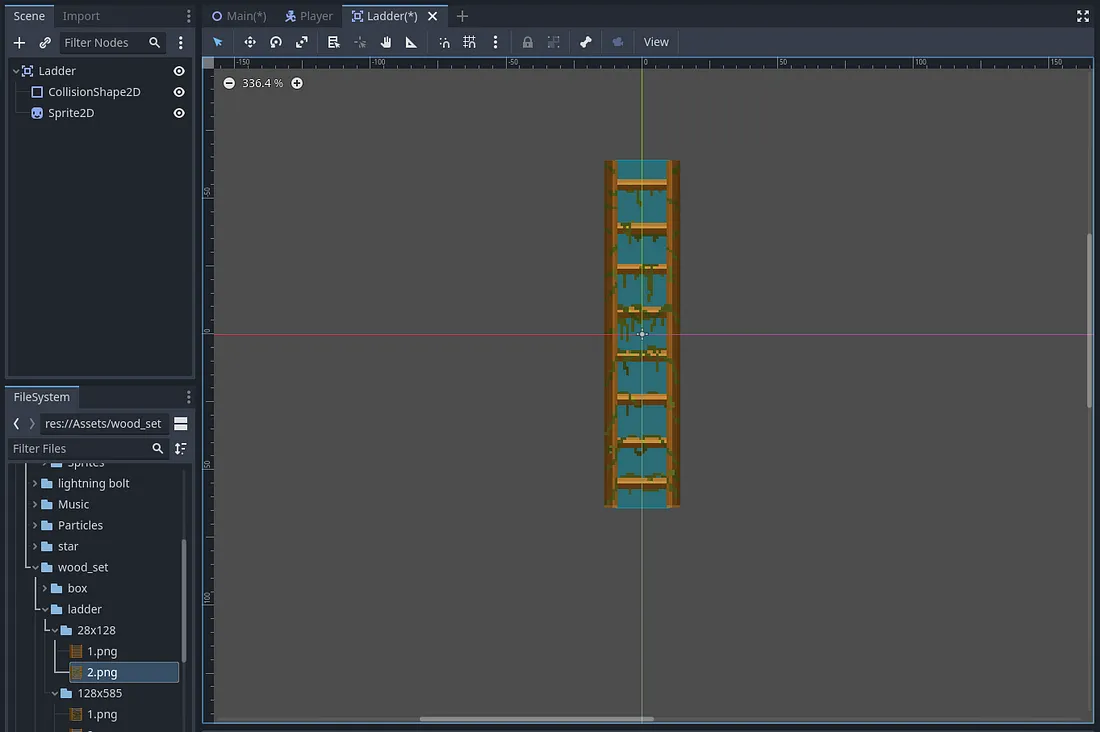Screen dimensions: 1100x732
Task: Open skeleton options bone icon
Action: (586, 42)
